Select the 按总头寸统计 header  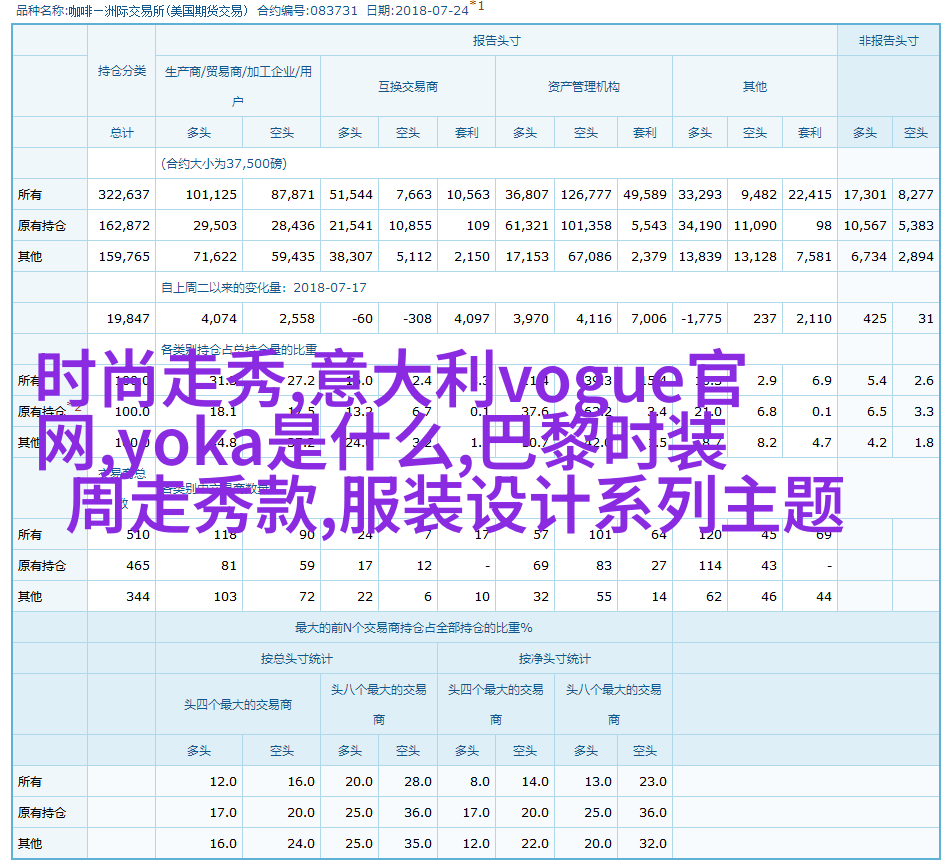pyautogui.click(x=296, y=659)
